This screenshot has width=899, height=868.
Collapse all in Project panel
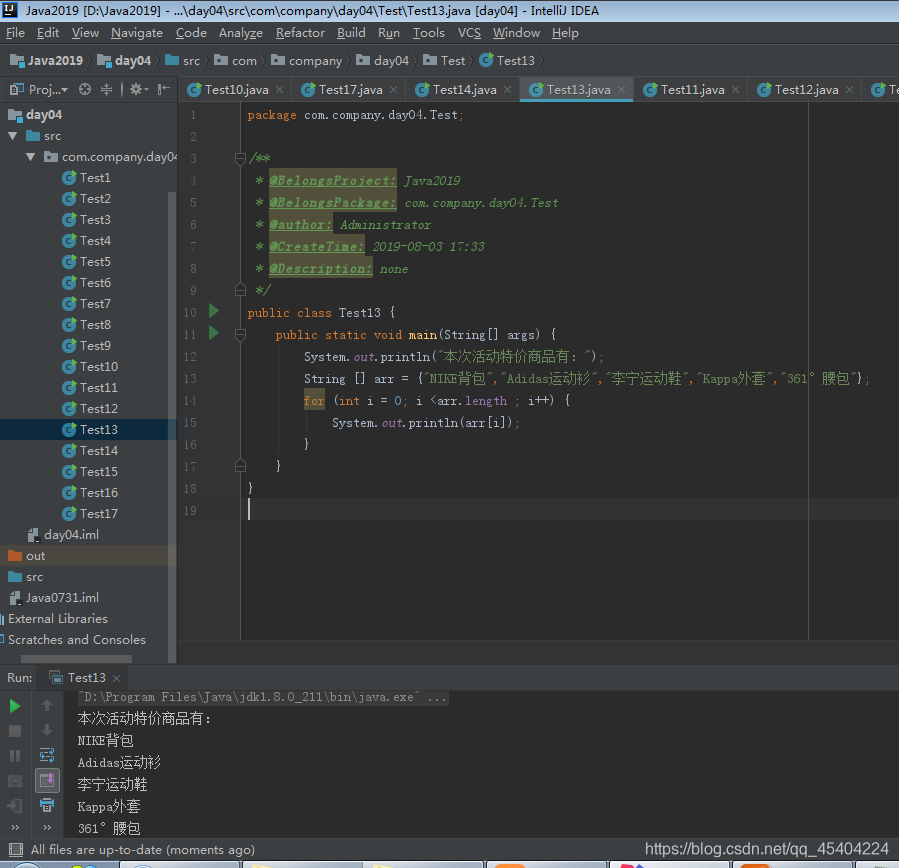point(107,89)
